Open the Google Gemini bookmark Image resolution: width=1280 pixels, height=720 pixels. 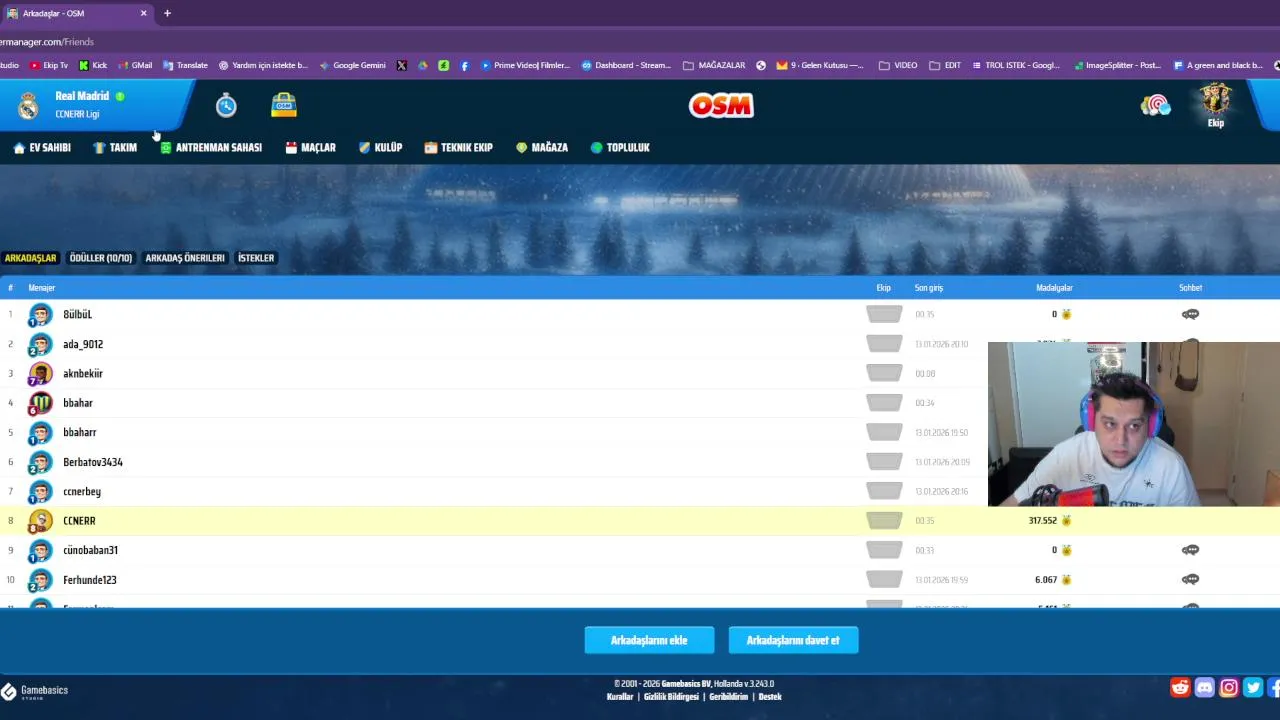352,65
